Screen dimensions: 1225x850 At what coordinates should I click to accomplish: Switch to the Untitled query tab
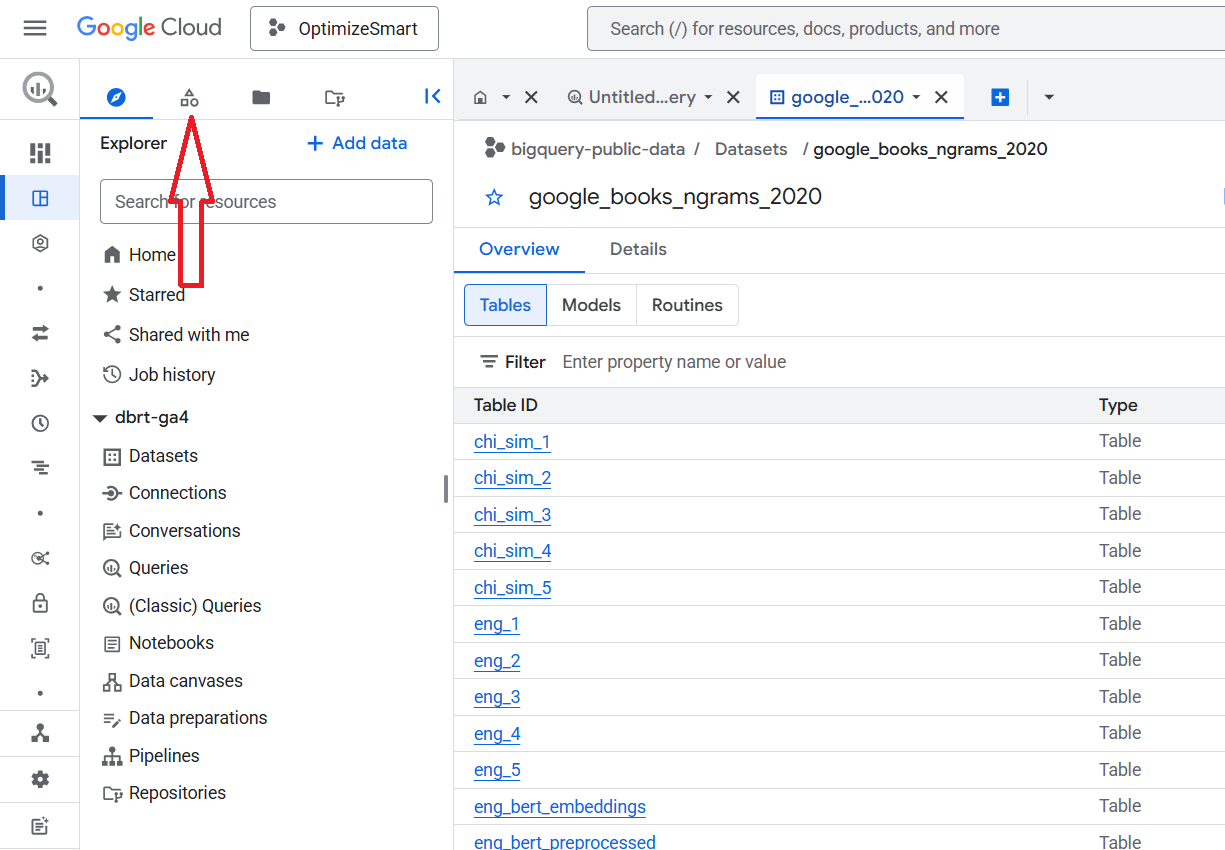(x=631, y=97)
